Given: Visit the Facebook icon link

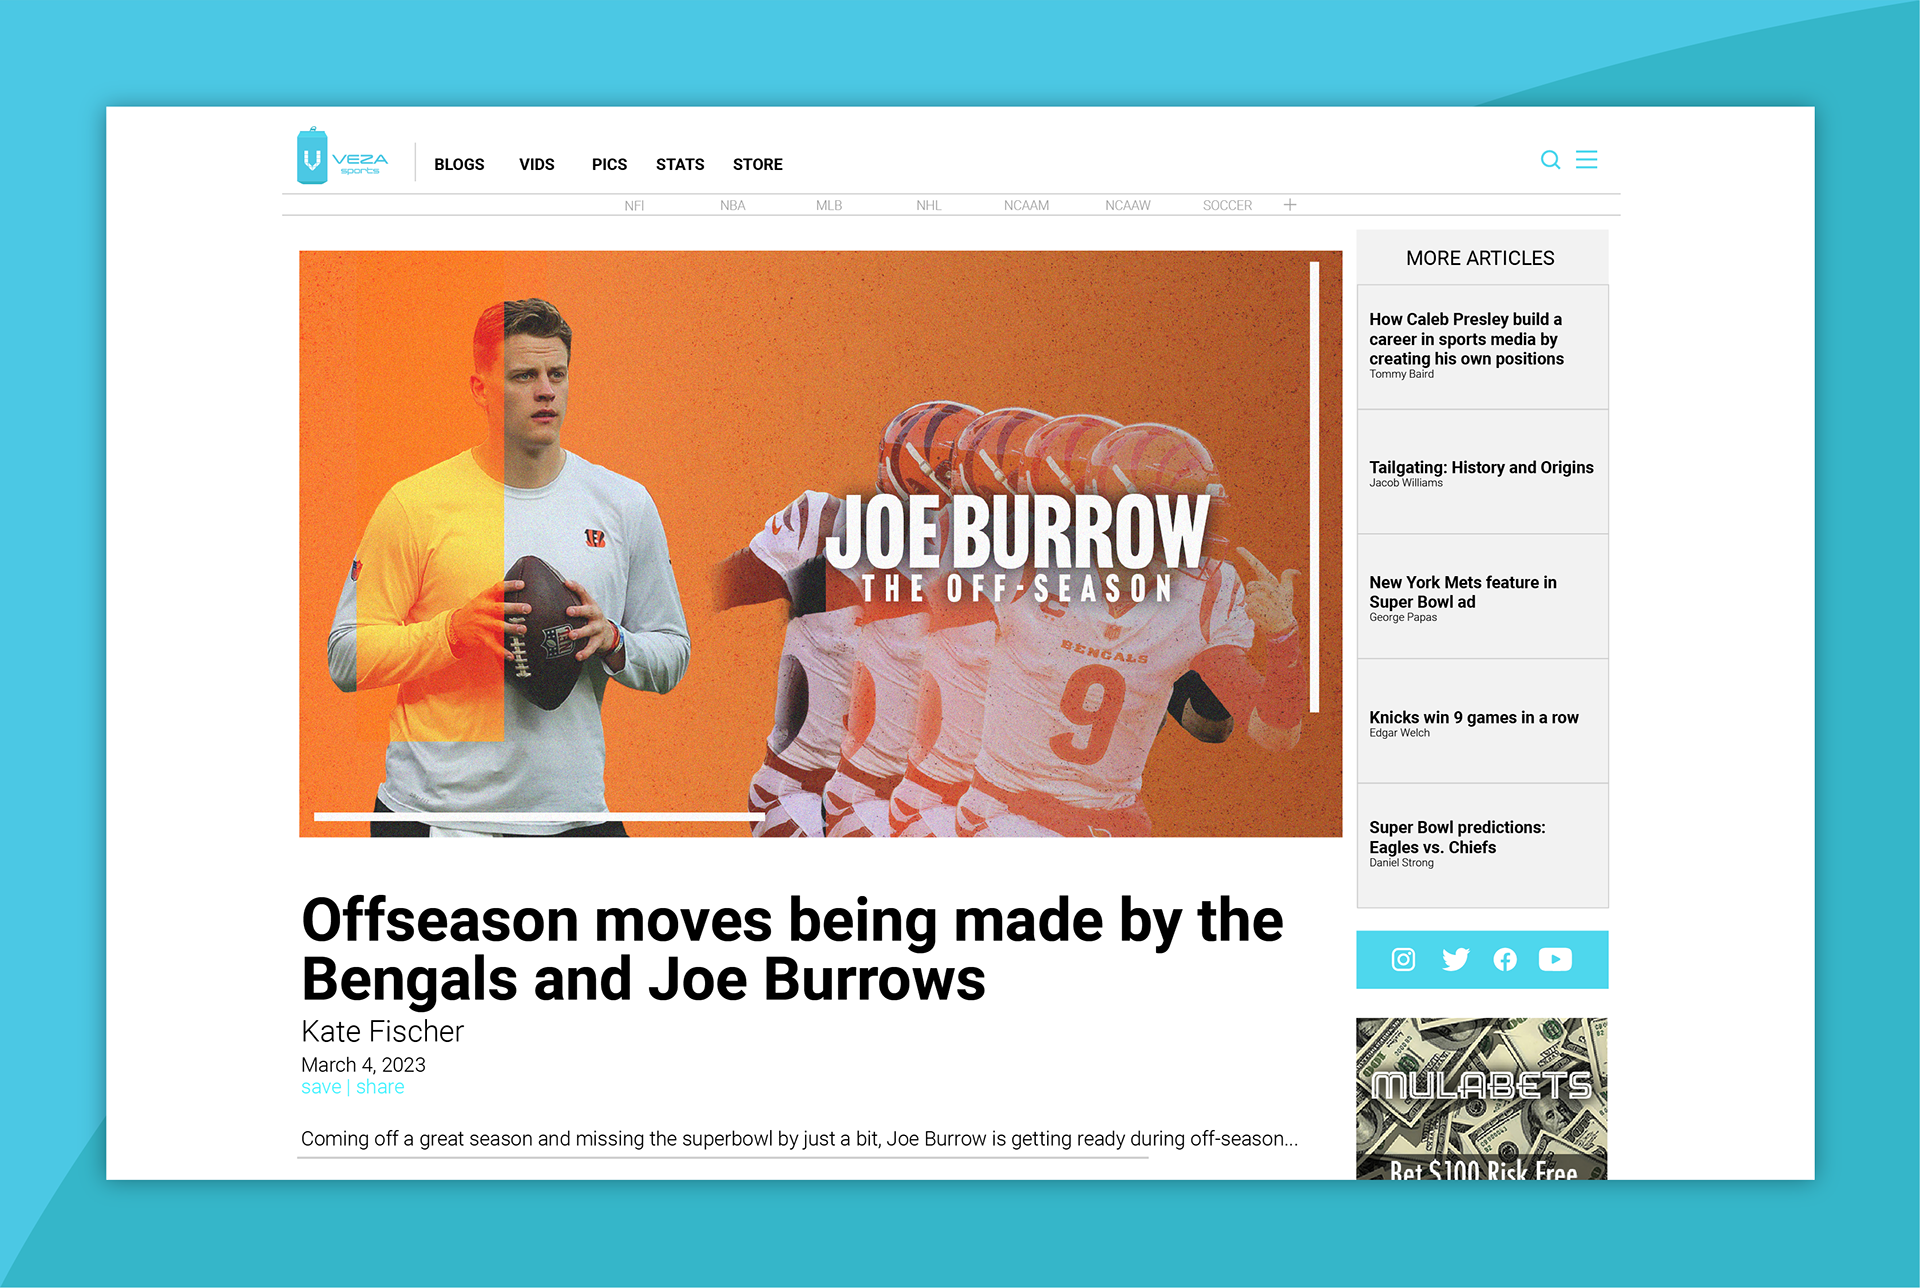Looking at the screenshot, I should pyautogui.click(x=1505, y=960).
